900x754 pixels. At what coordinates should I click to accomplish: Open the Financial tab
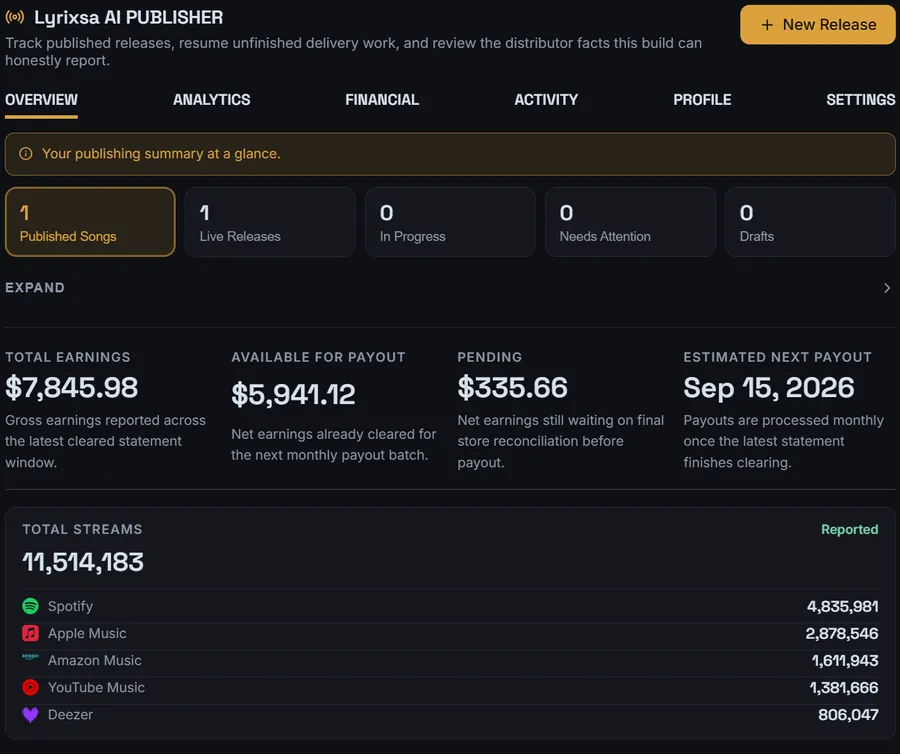coord(382,100)
